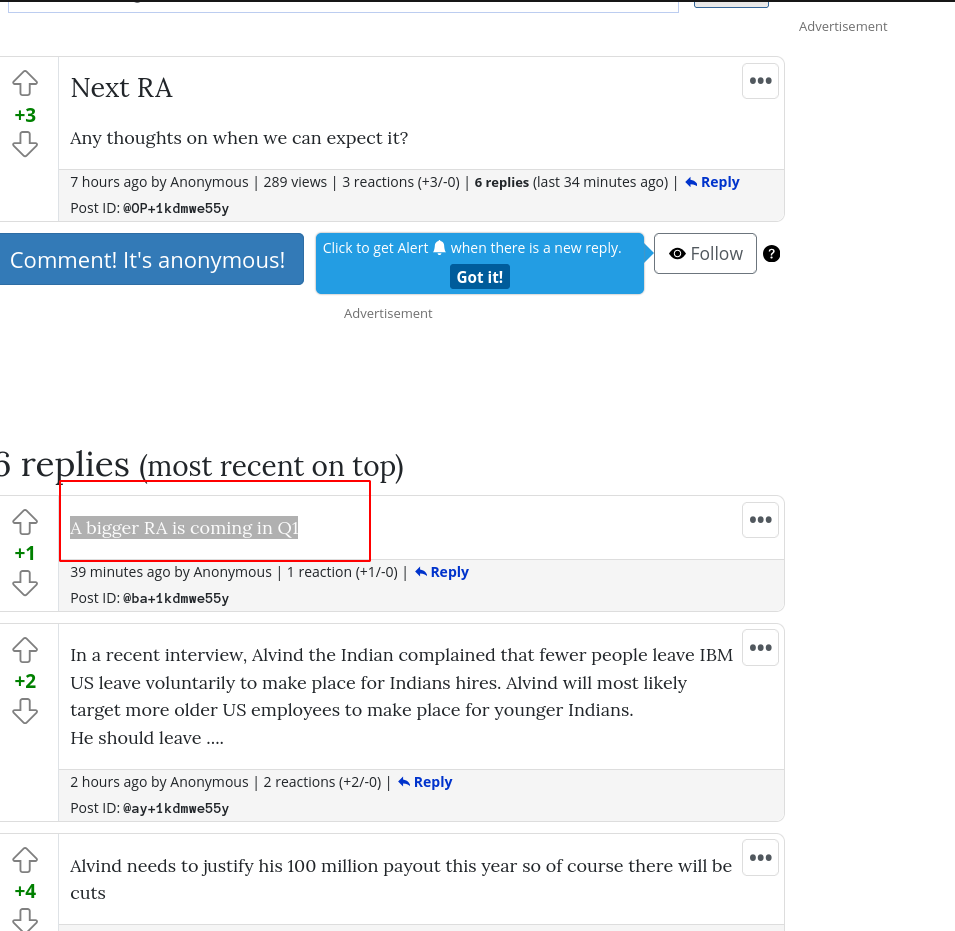The width and height of the screenshot is (955, 931).
Task: Open options menu on '100 million payout' reply
Action: click(760, 858)
